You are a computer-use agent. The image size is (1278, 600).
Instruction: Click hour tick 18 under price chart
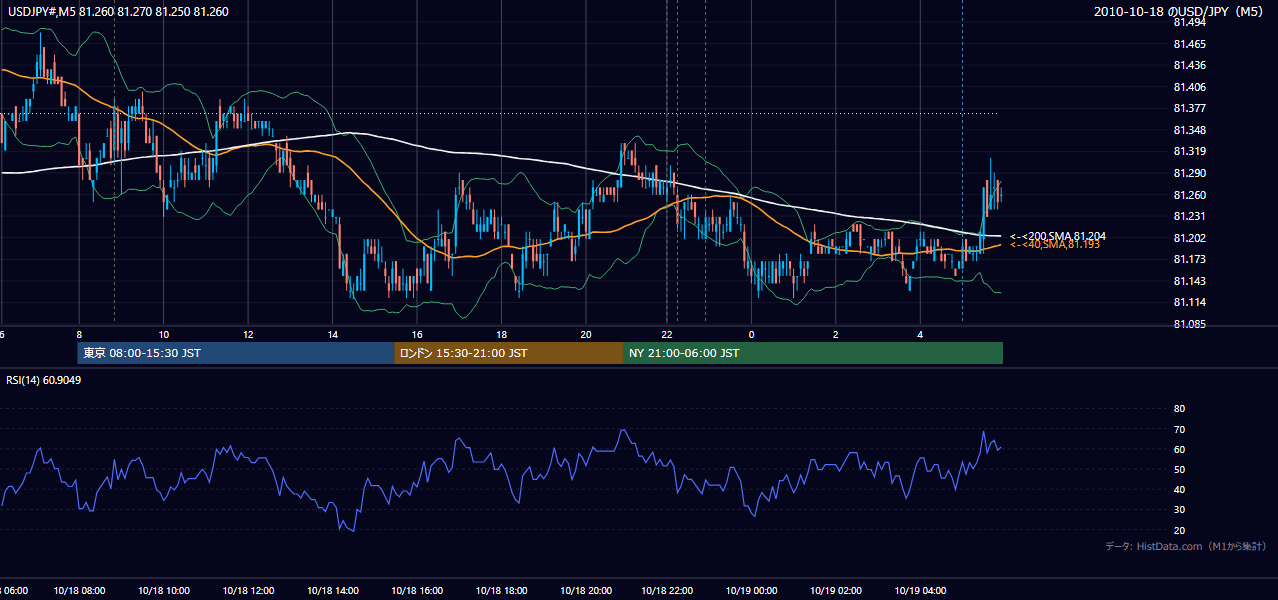tap(501, 334)
